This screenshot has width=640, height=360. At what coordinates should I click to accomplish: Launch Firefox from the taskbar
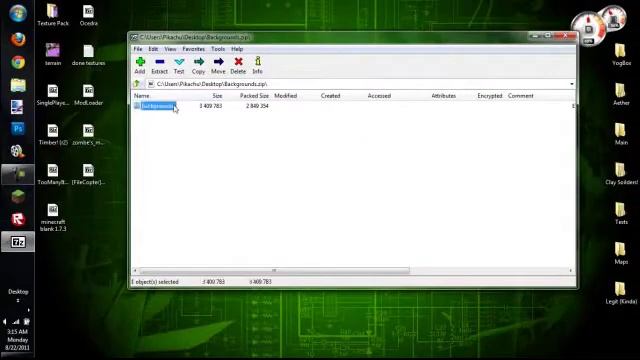[18, 40]
